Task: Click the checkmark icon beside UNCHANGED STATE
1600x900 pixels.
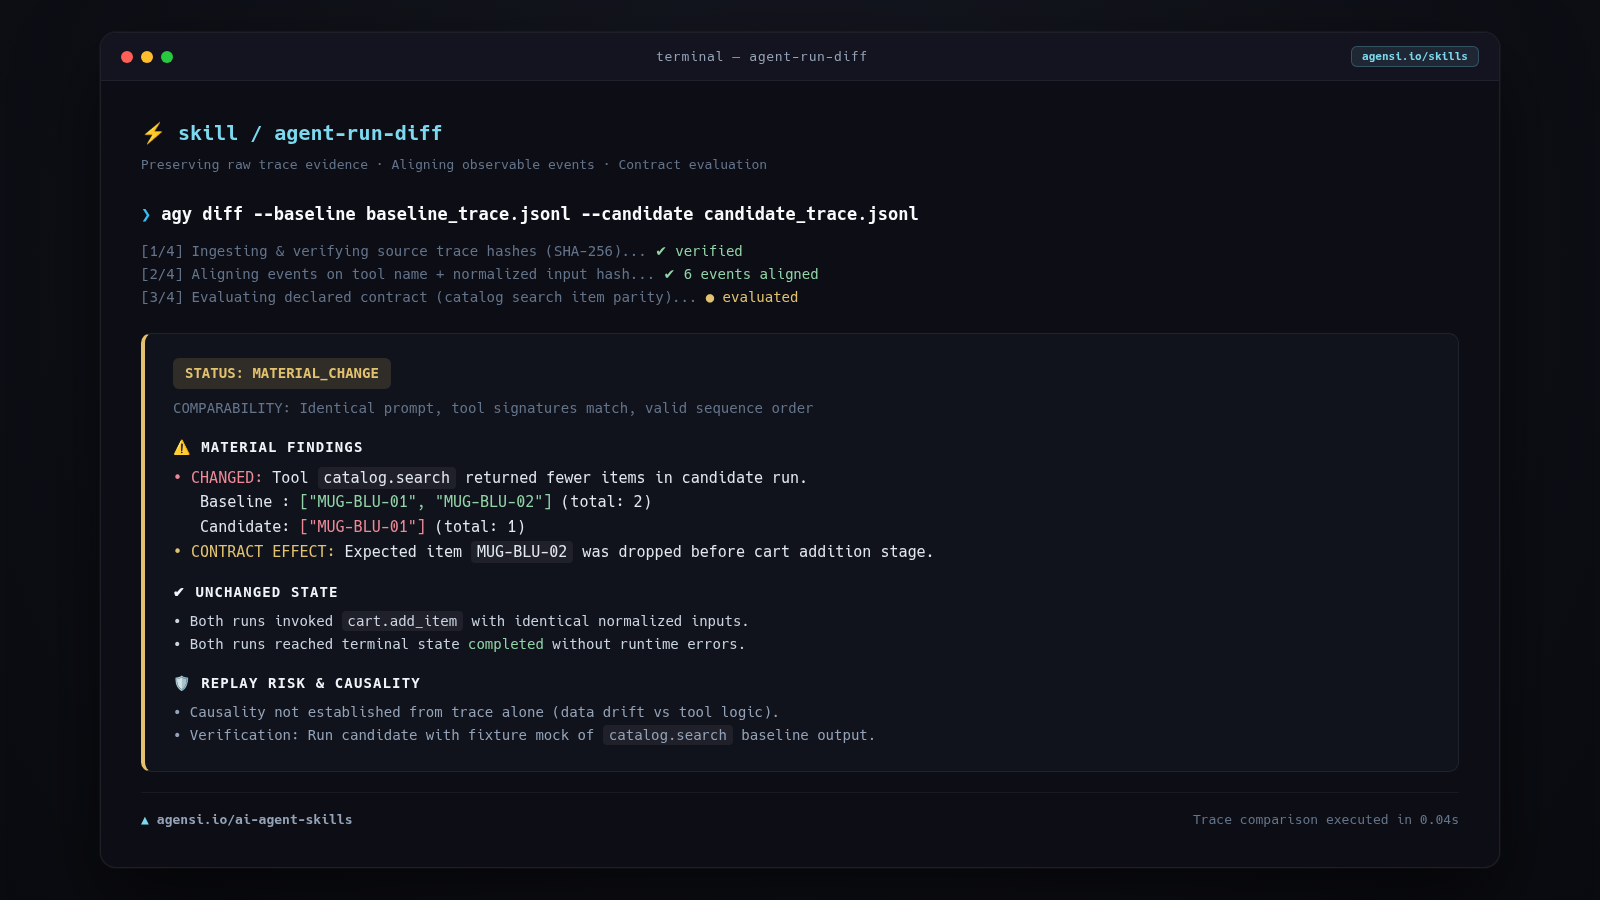Action: (179, 592)
